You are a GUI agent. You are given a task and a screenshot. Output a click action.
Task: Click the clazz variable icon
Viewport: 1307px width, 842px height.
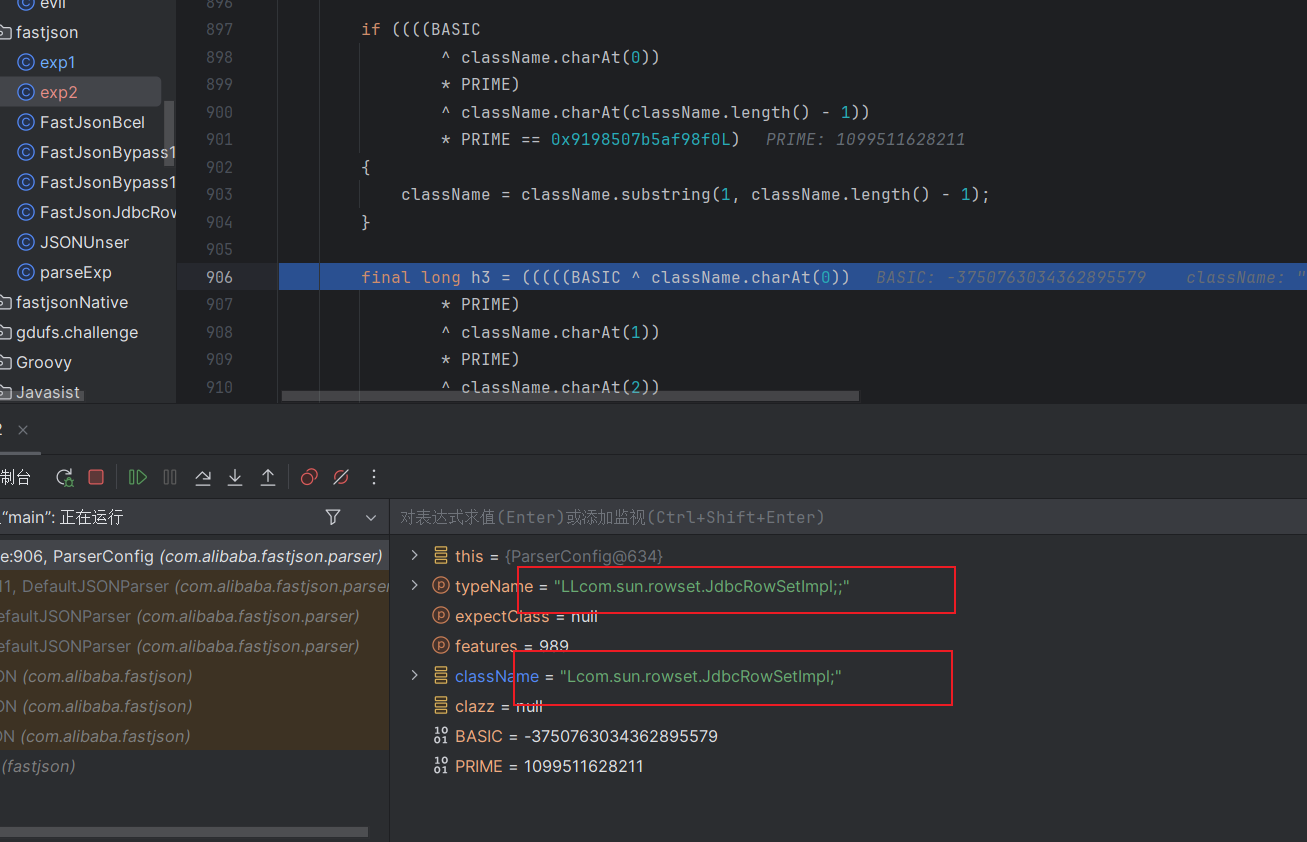click(441, 706)
